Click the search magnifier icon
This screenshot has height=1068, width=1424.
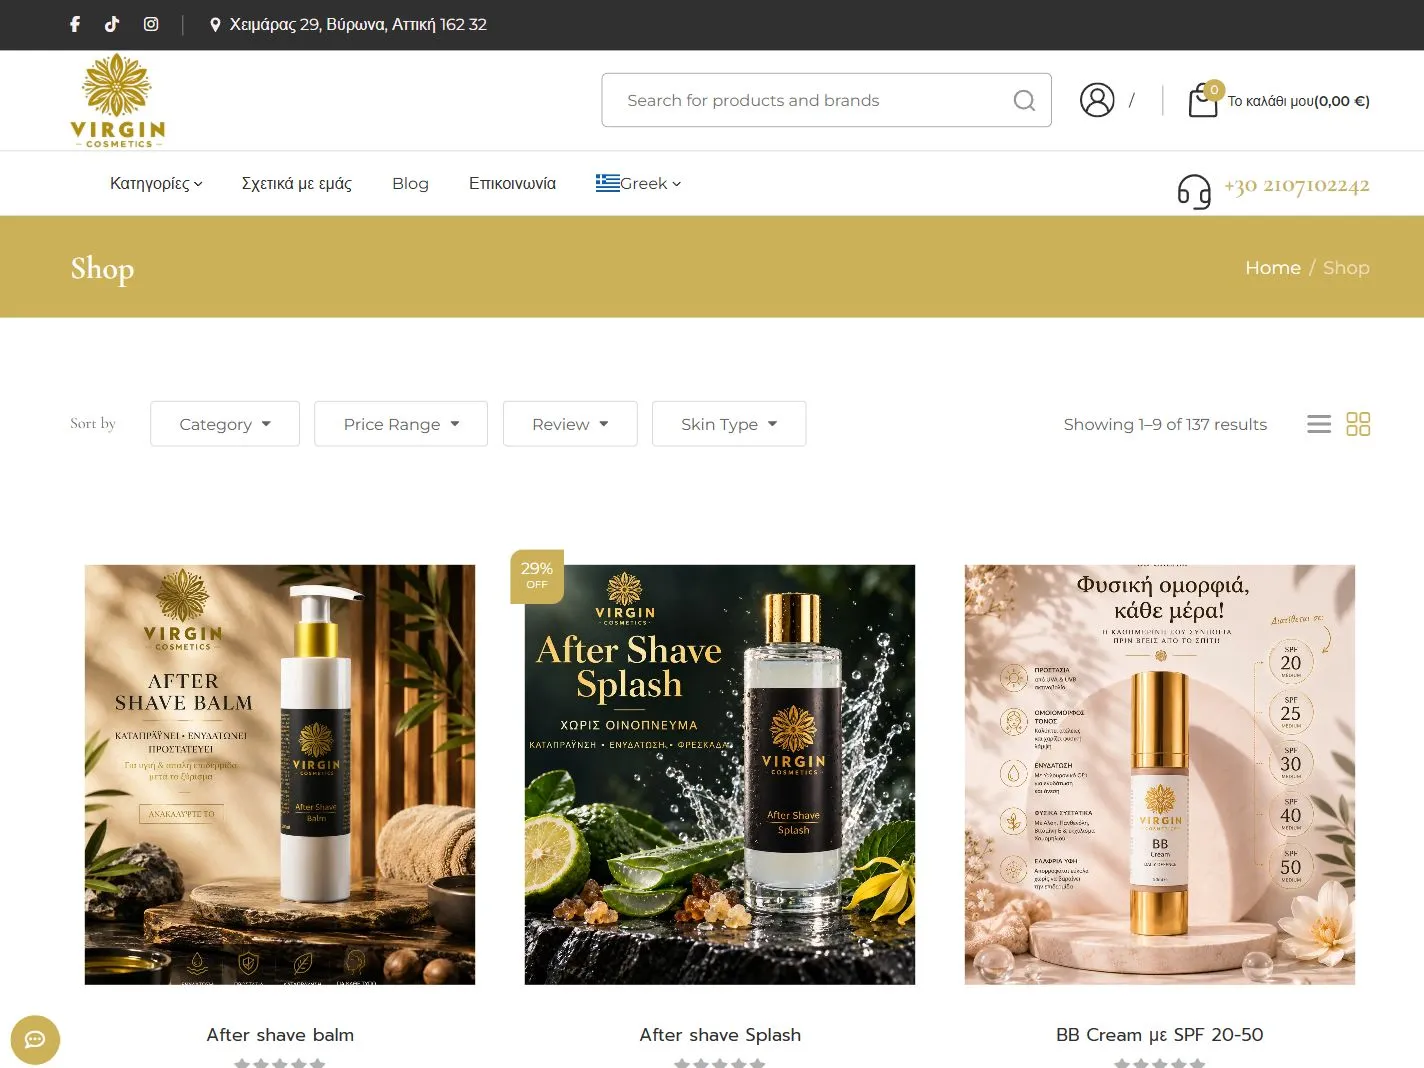coord(1024,100)
